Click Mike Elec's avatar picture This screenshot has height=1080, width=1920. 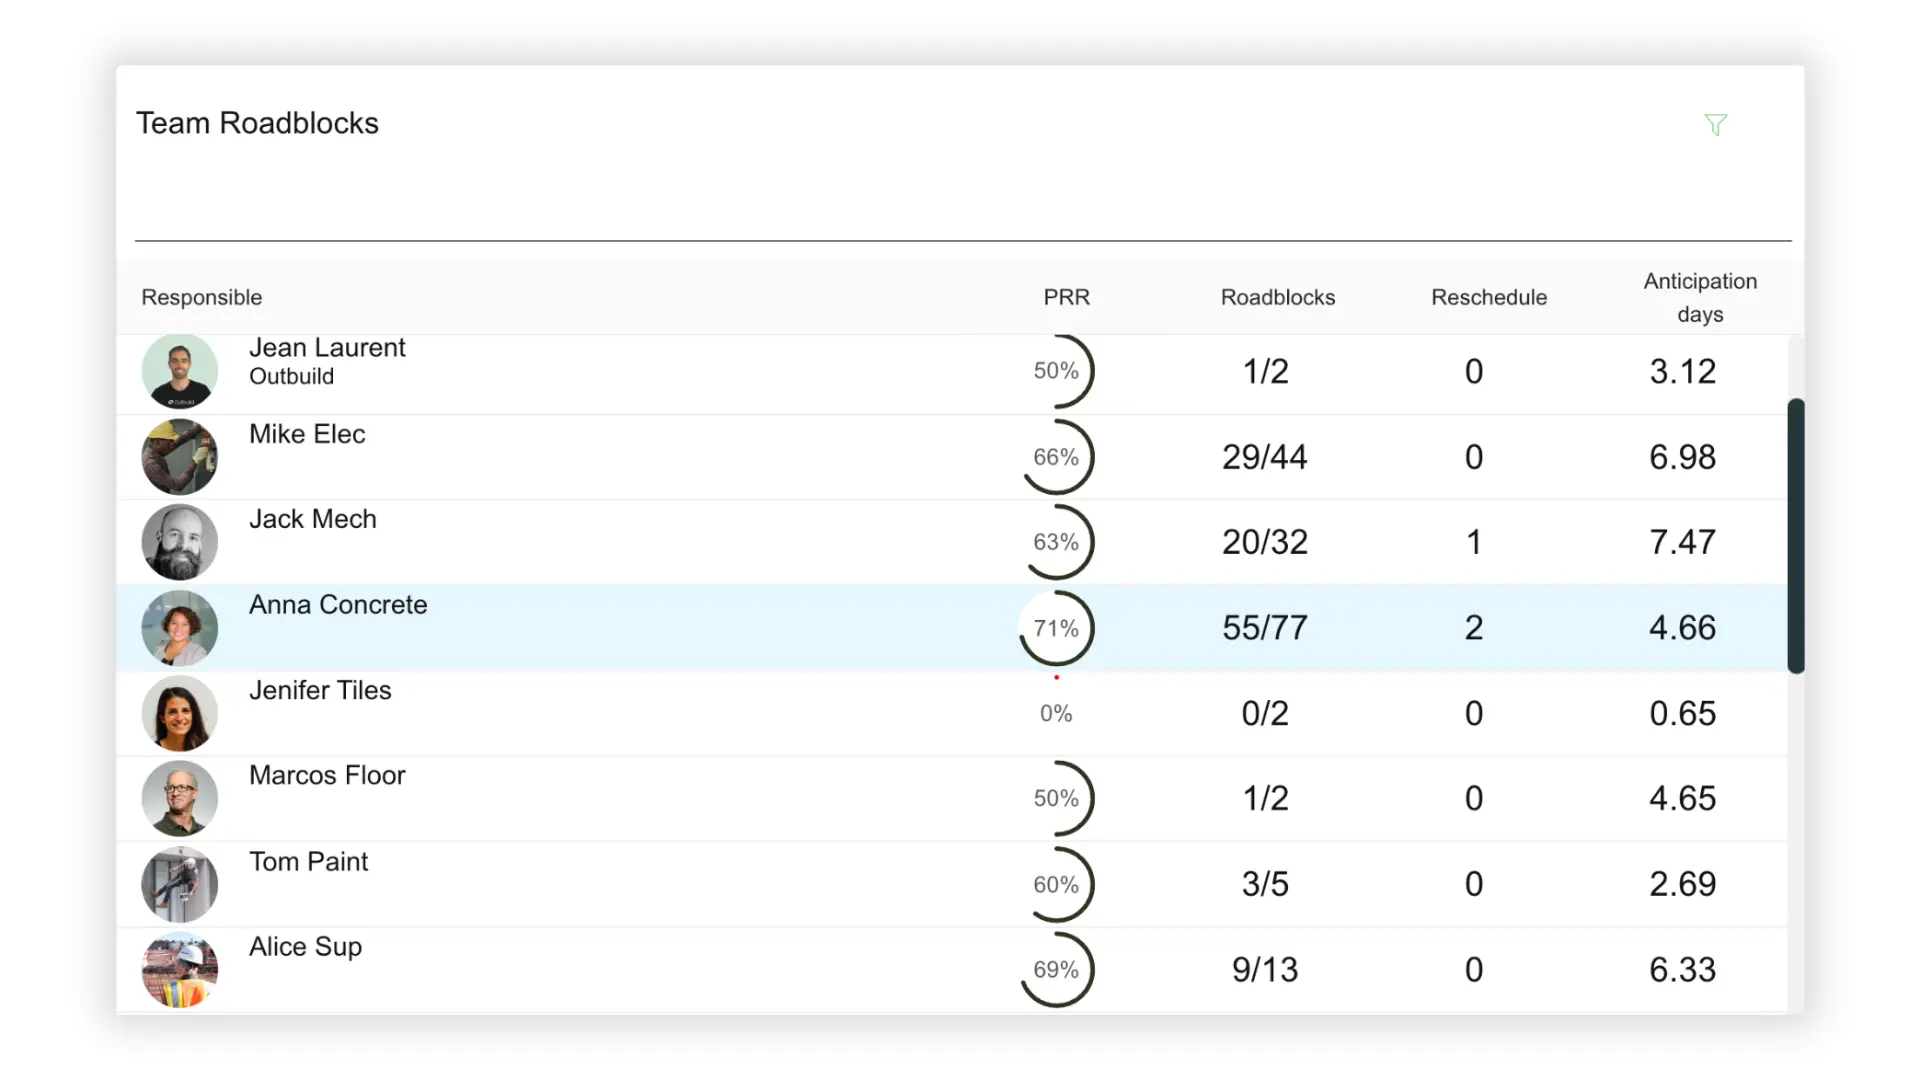[x=180, y=457]
